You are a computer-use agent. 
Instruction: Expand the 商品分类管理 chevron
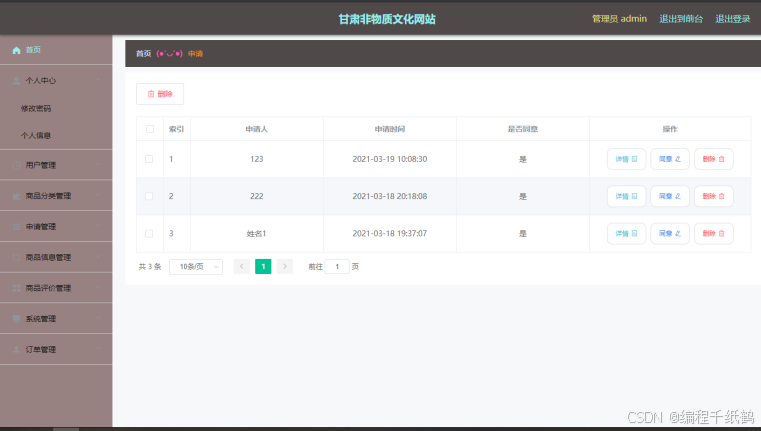(x=99, y=196)
